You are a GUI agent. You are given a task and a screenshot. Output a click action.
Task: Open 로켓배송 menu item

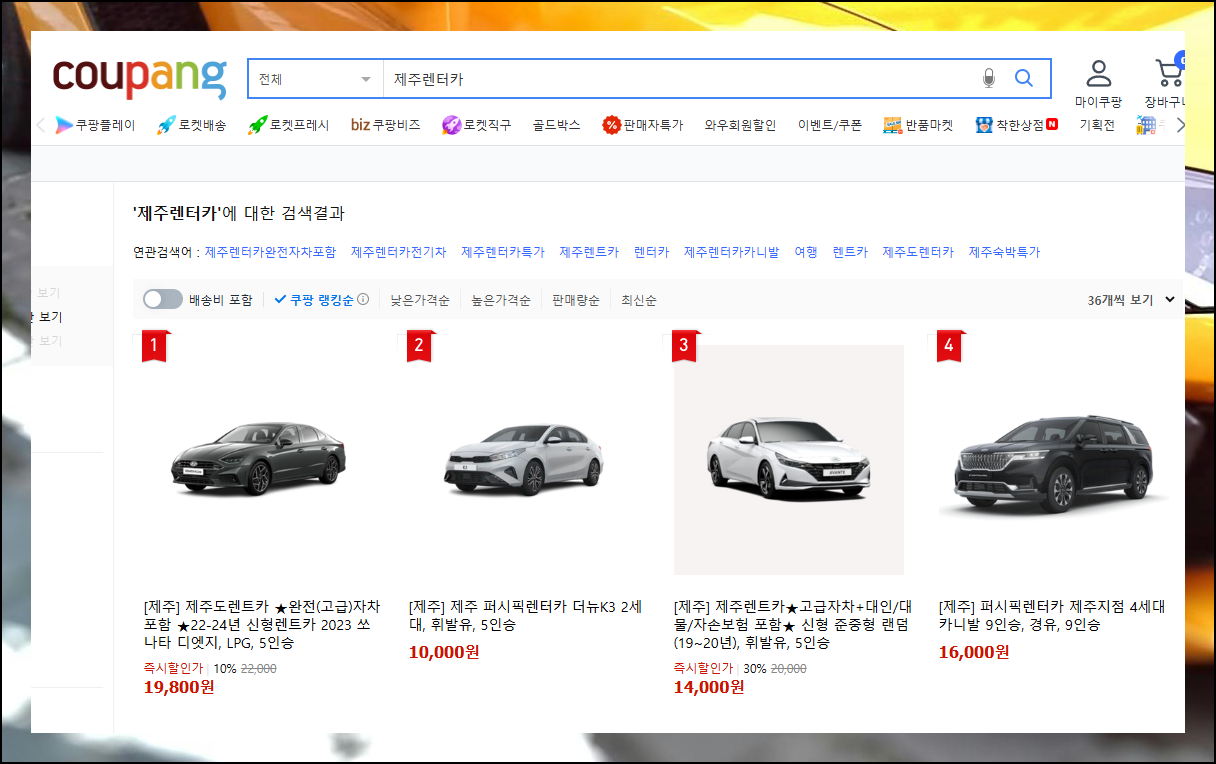pyautogui.click(x=191, y=125)
